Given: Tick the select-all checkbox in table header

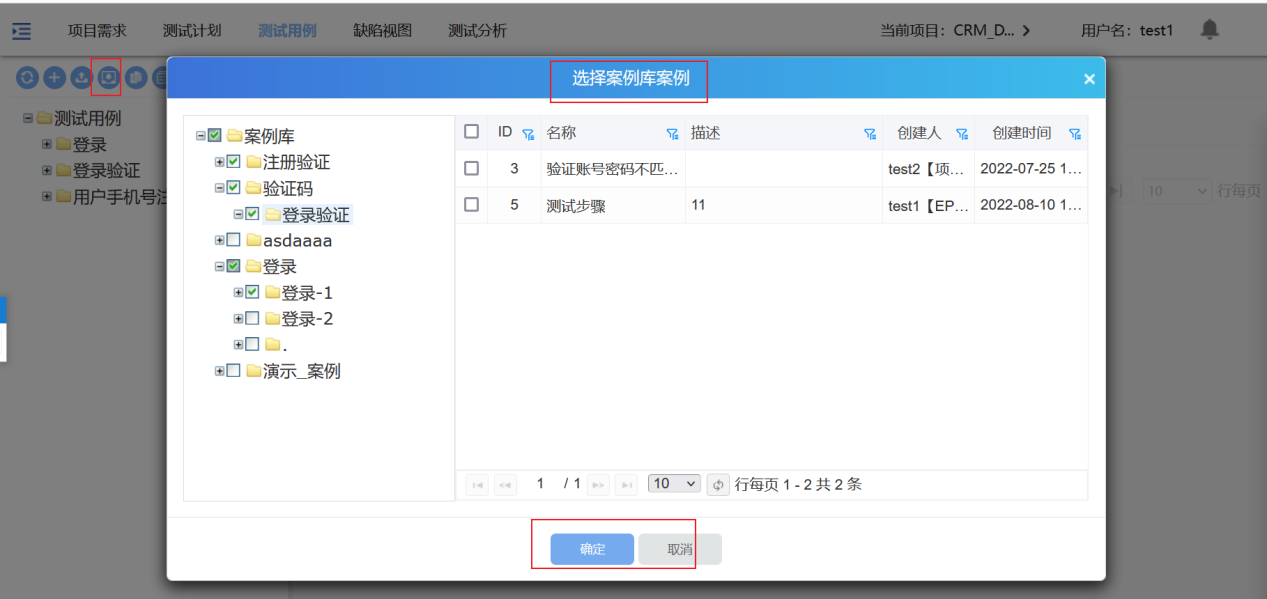Looking at the screenshot, I should [472, 132].
